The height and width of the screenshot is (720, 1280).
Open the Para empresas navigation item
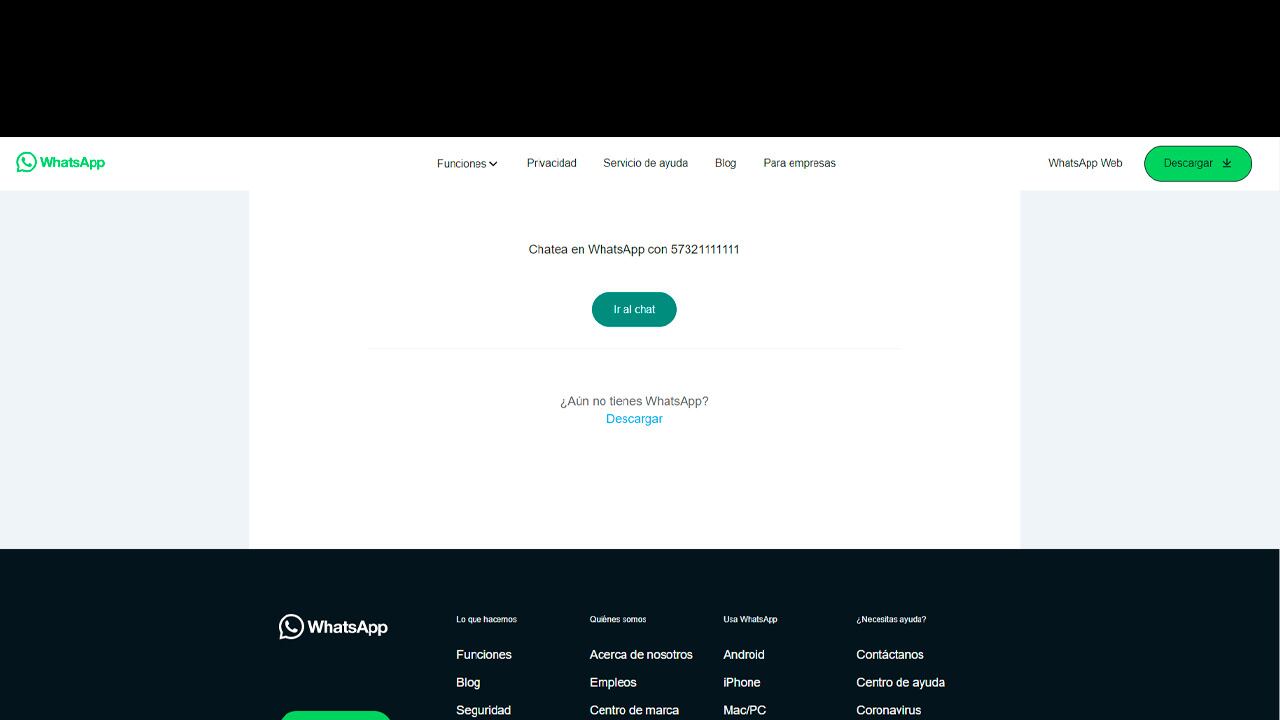coord(799,163)
